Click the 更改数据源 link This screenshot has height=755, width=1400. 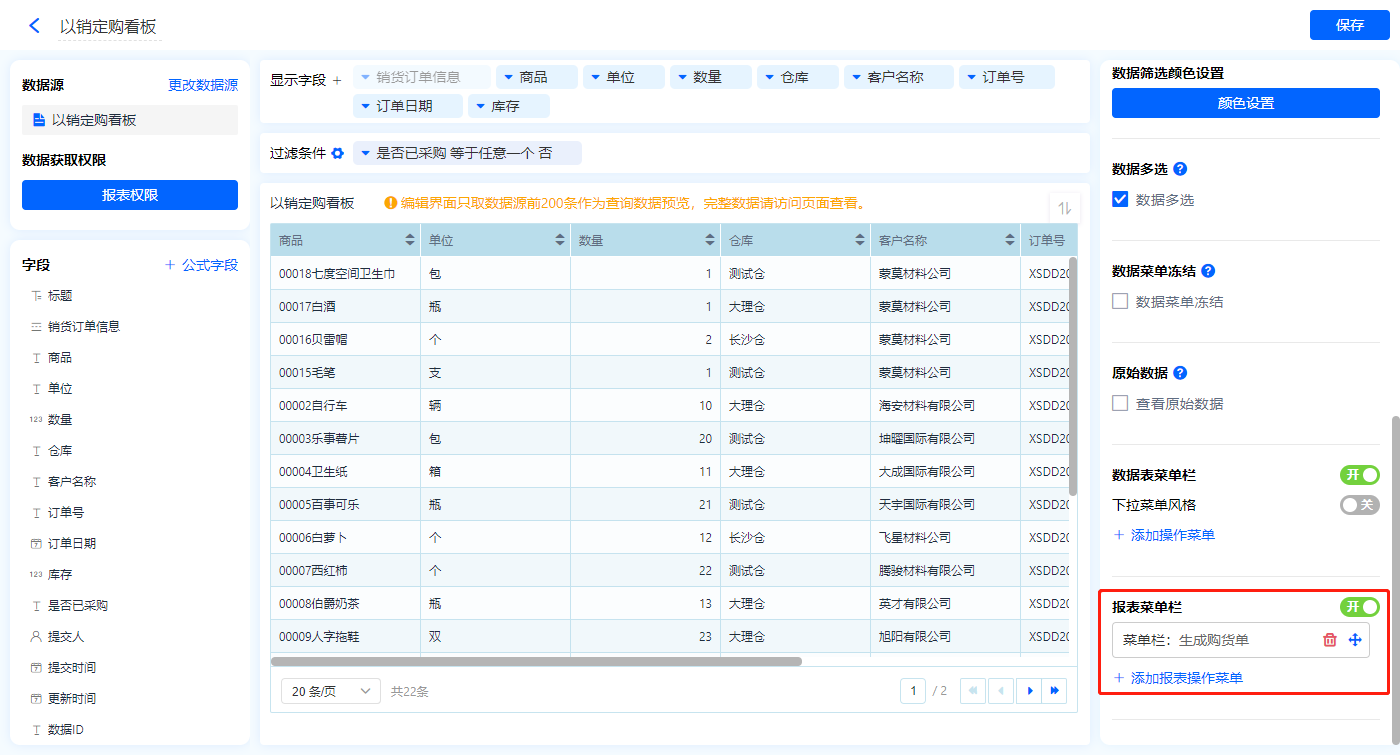202,86
